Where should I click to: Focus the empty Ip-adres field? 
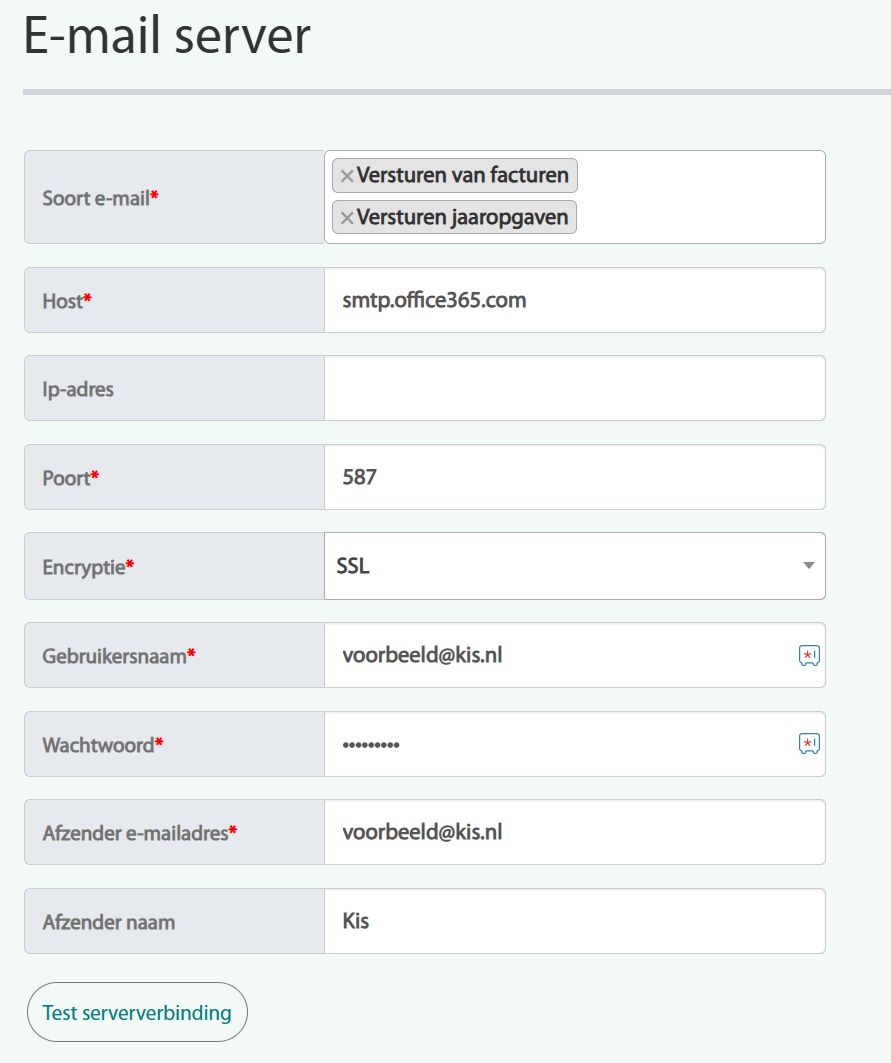tap(574, 388)
